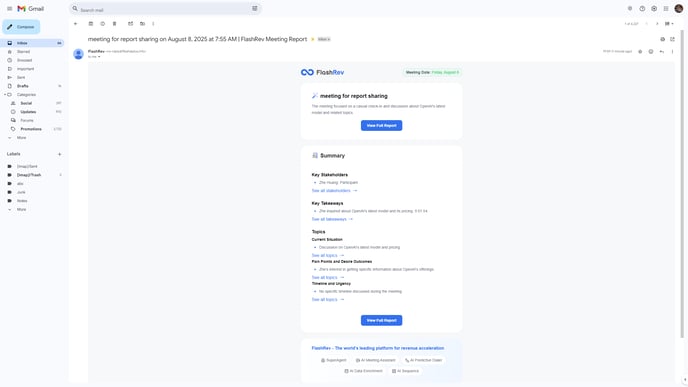The width and height of the screenshot is (688, 387).
Task: Open Gmail support help icon
Action: pos(642,9)
